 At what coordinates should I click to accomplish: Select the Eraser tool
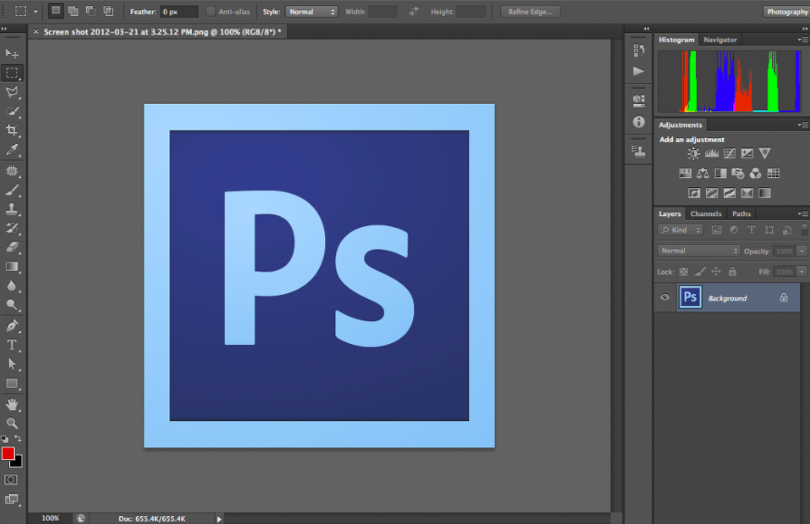point(11,247)
